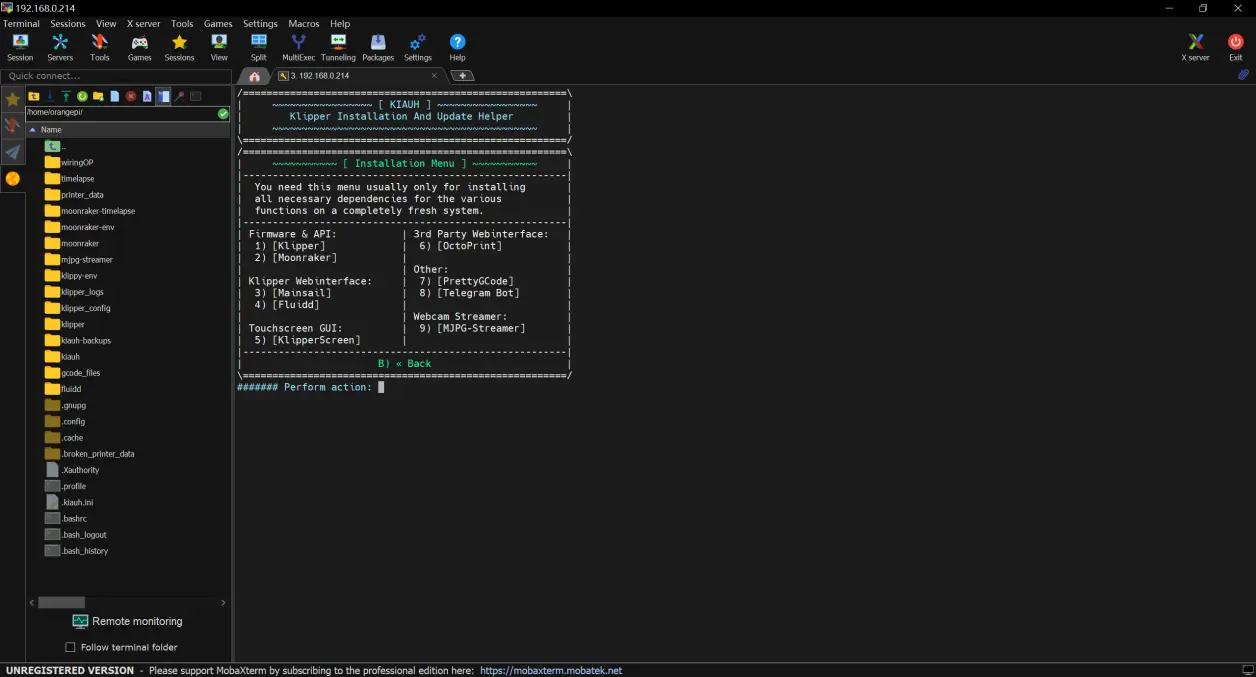Screen dimensions: 1256x677
Task: Open the Sftp globe sidebar tab
Action: tap(12, 178)
